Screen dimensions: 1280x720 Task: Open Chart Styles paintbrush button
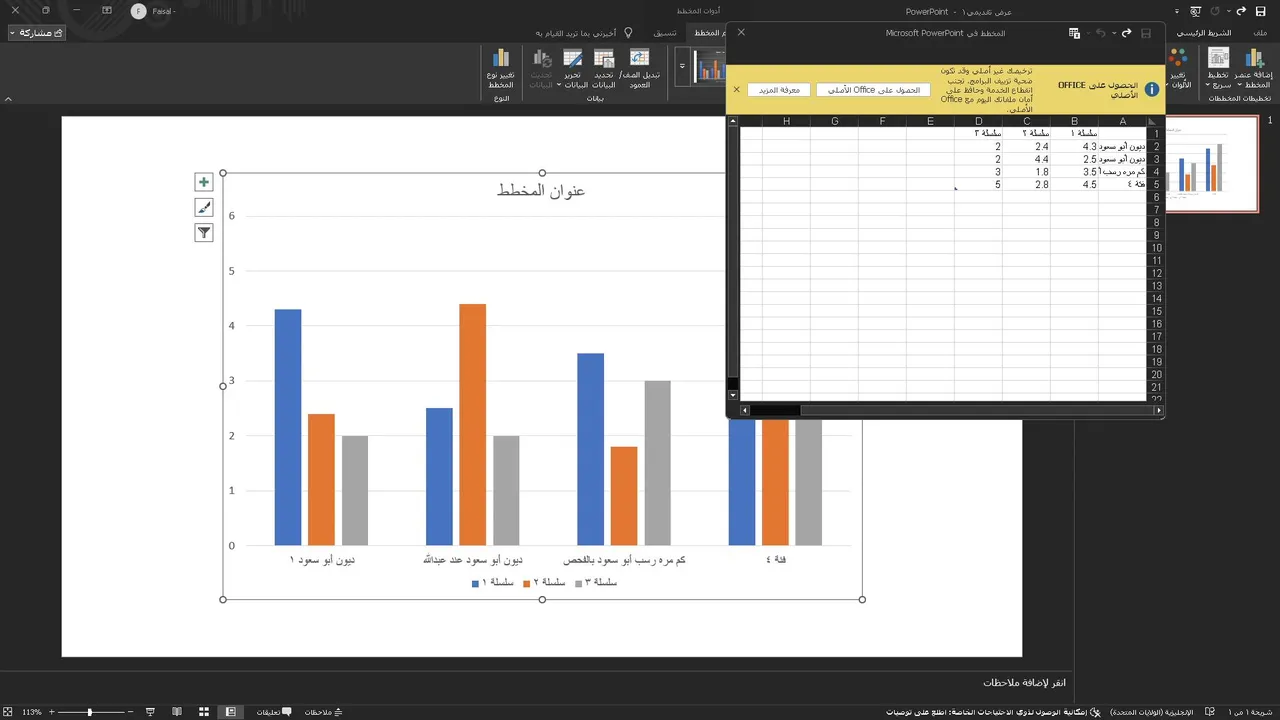[x=204, y=208]
